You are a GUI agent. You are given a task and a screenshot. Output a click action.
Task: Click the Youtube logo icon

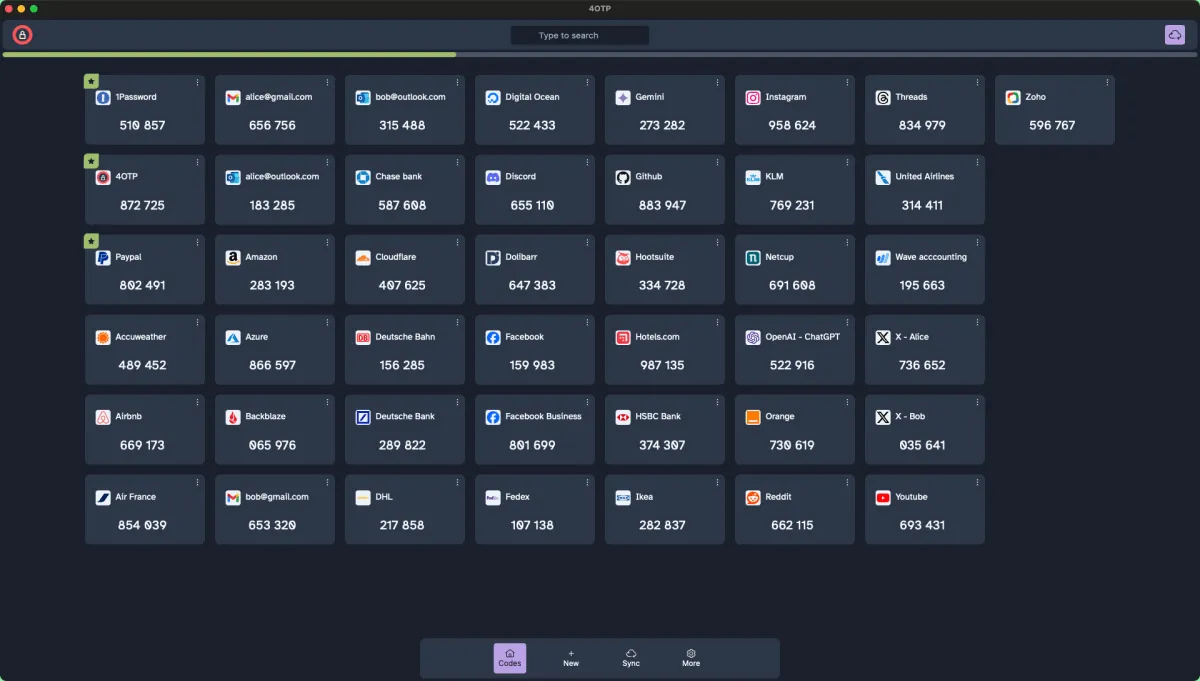point(883,497)
